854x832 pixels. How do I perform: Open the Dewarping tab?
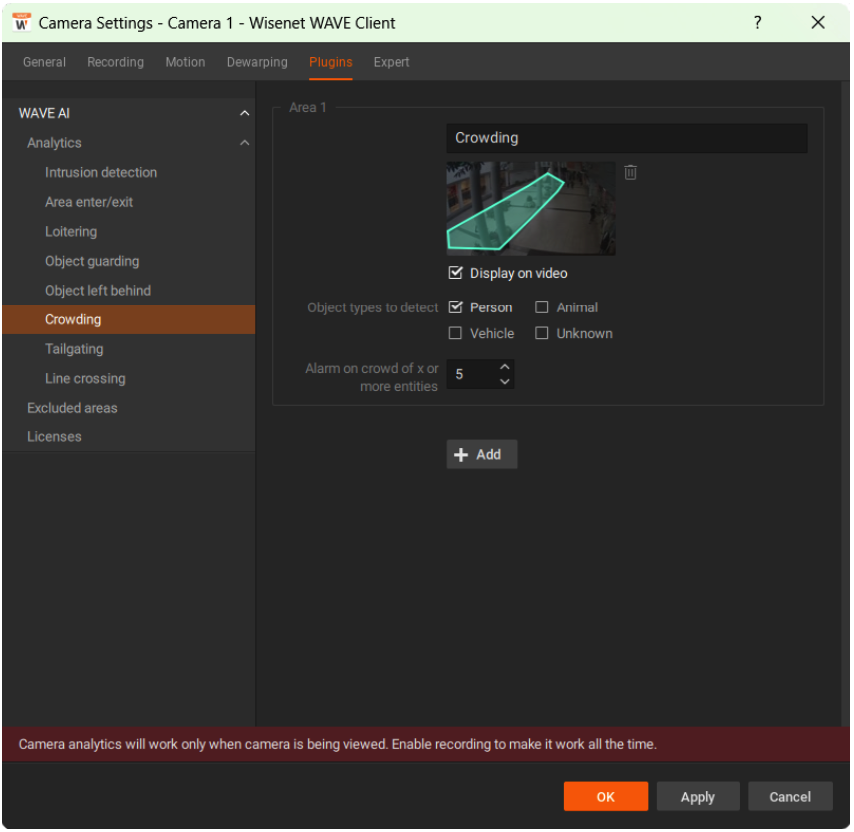point(257,62)
